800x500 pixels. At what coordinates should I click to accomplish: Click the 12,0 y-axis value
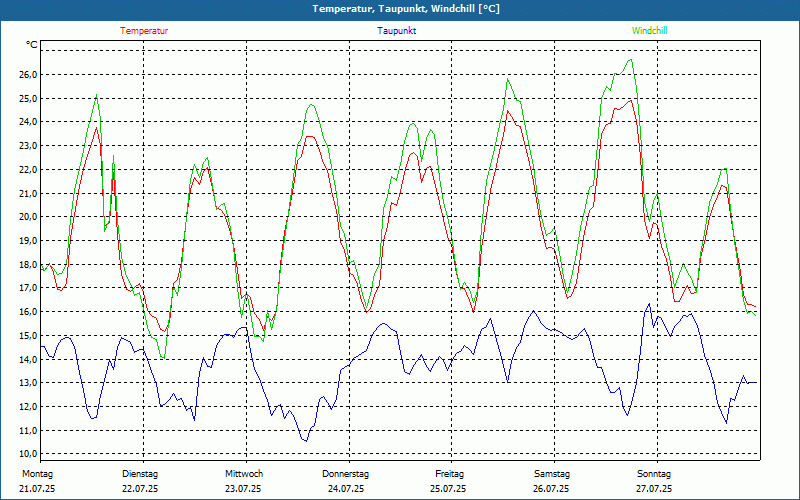pyautogui.click(x=29, y=407)
